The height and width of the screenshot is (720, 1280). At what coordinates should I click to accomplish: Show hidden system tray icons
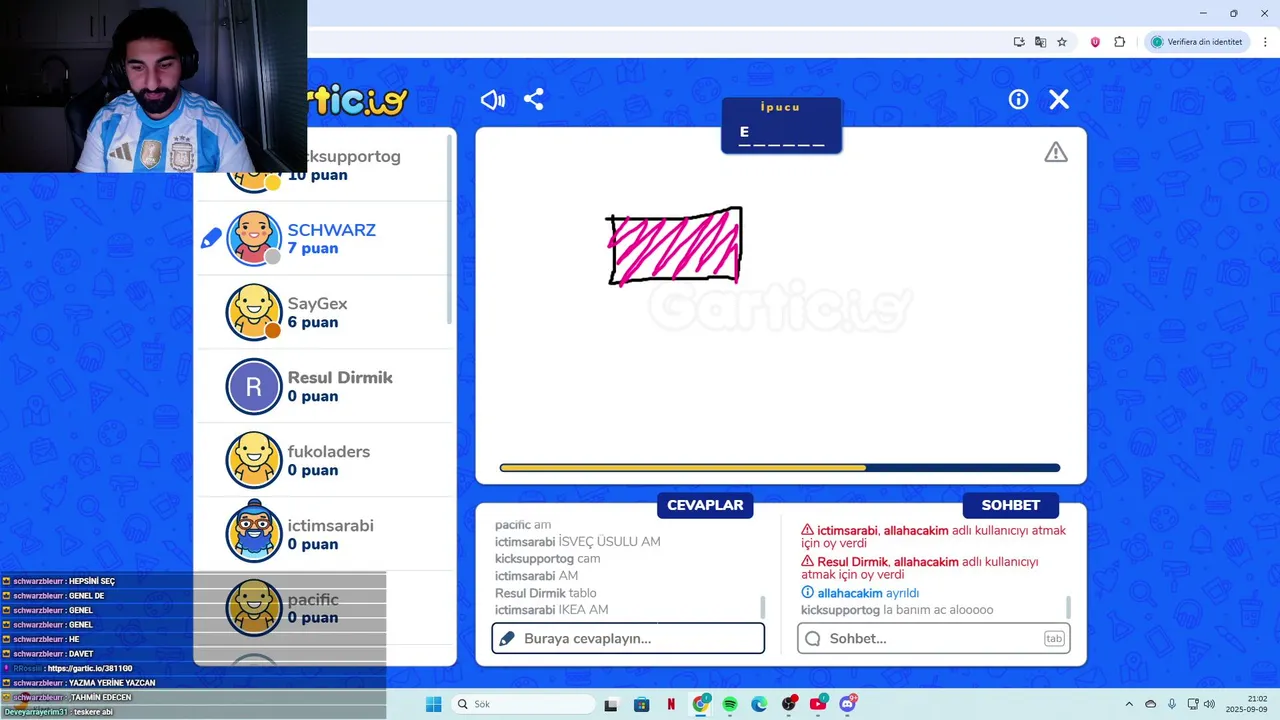[1129, 704]
